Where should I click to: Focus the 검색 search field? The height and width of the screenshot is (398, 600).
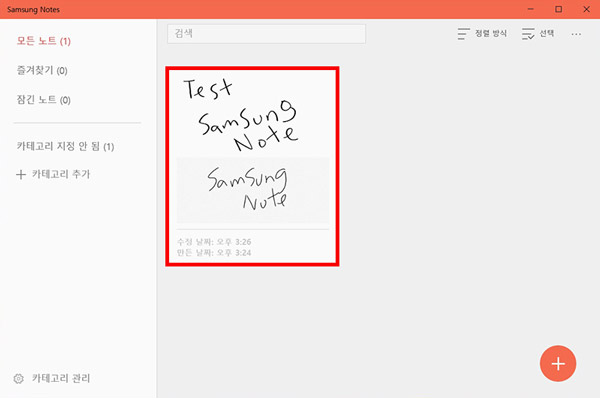266,34
